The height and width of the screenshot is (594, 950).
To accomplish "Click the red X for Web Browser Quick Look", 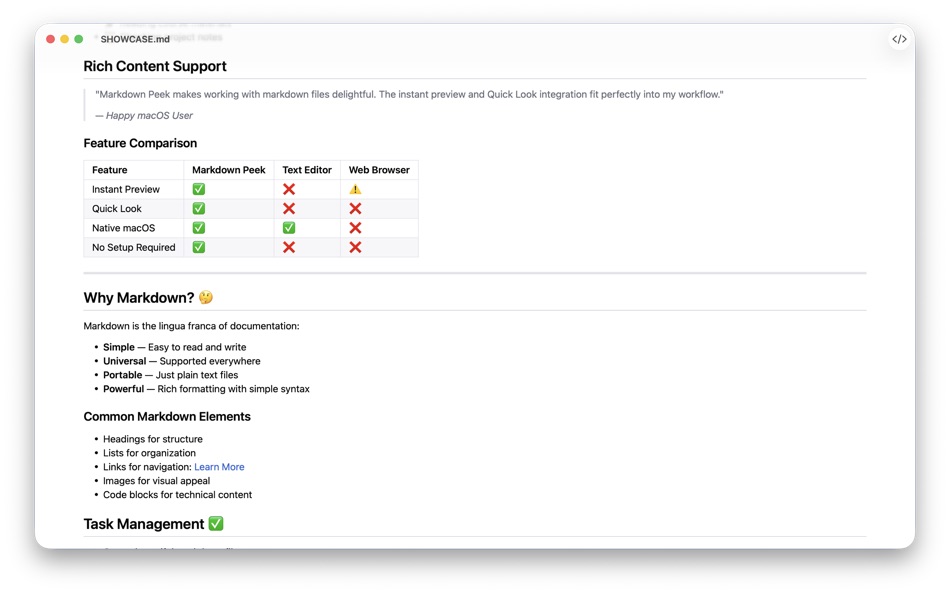I will [x=353, y=208].
